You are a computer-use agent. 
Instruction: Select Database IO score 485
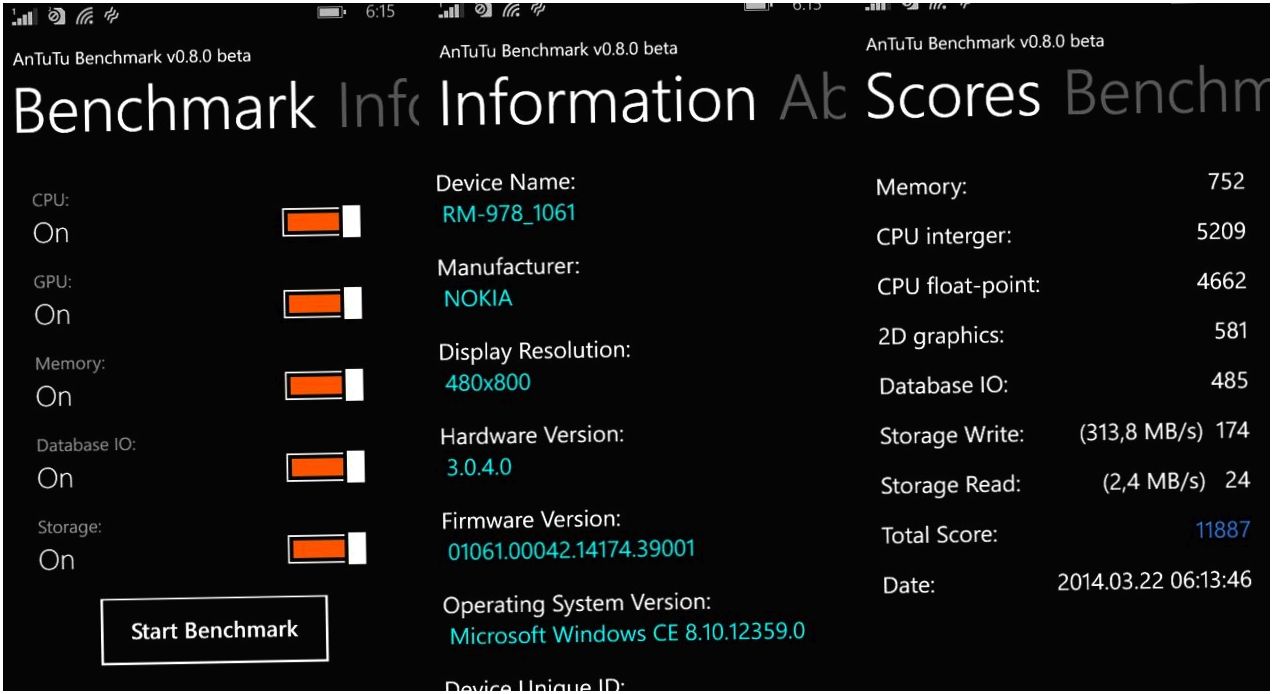(1229, 380)
